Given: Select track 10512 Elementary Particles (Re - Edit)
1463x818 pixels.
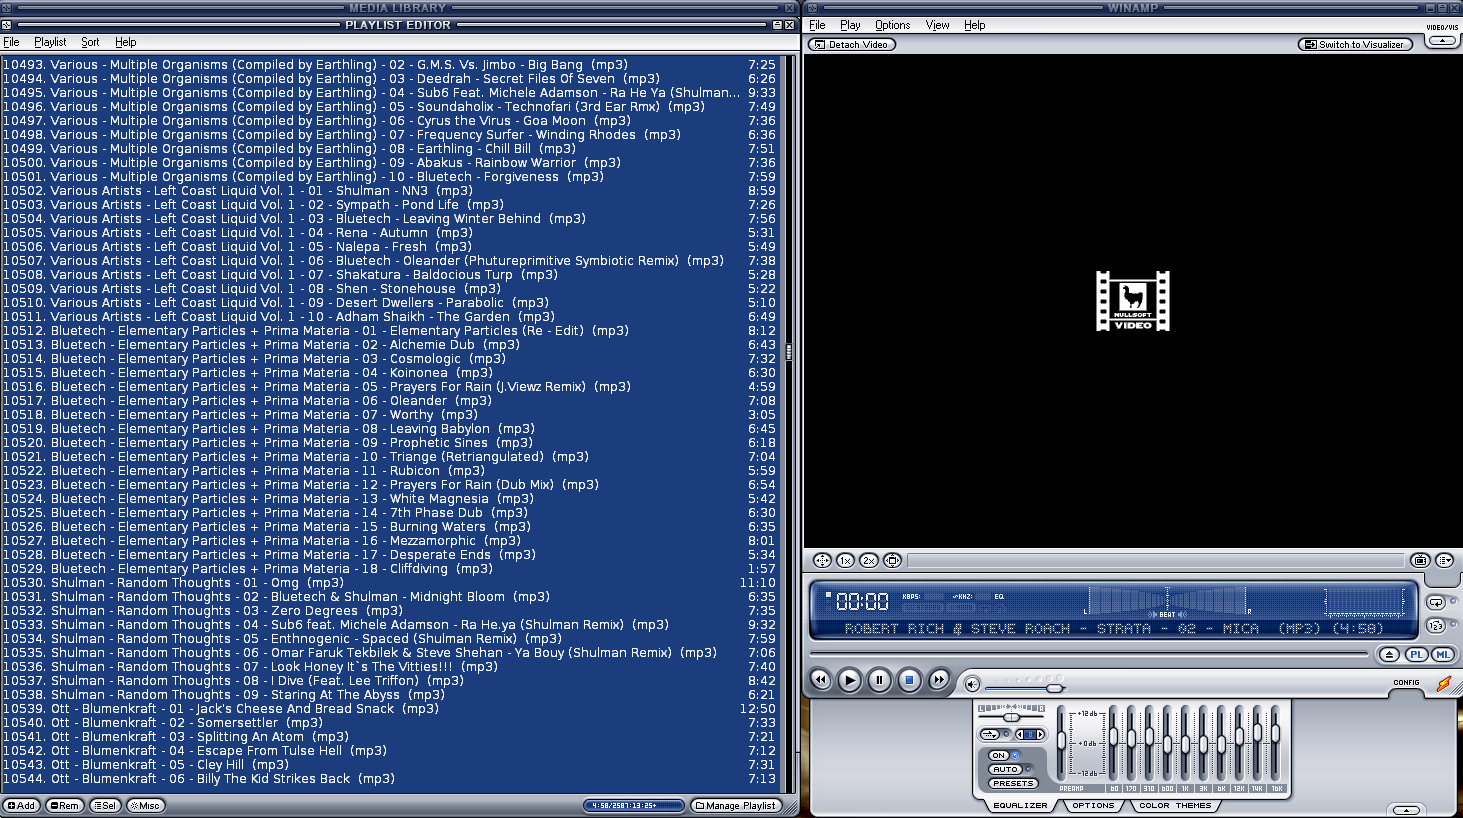Looking at the screenshot, I should 391,331.
